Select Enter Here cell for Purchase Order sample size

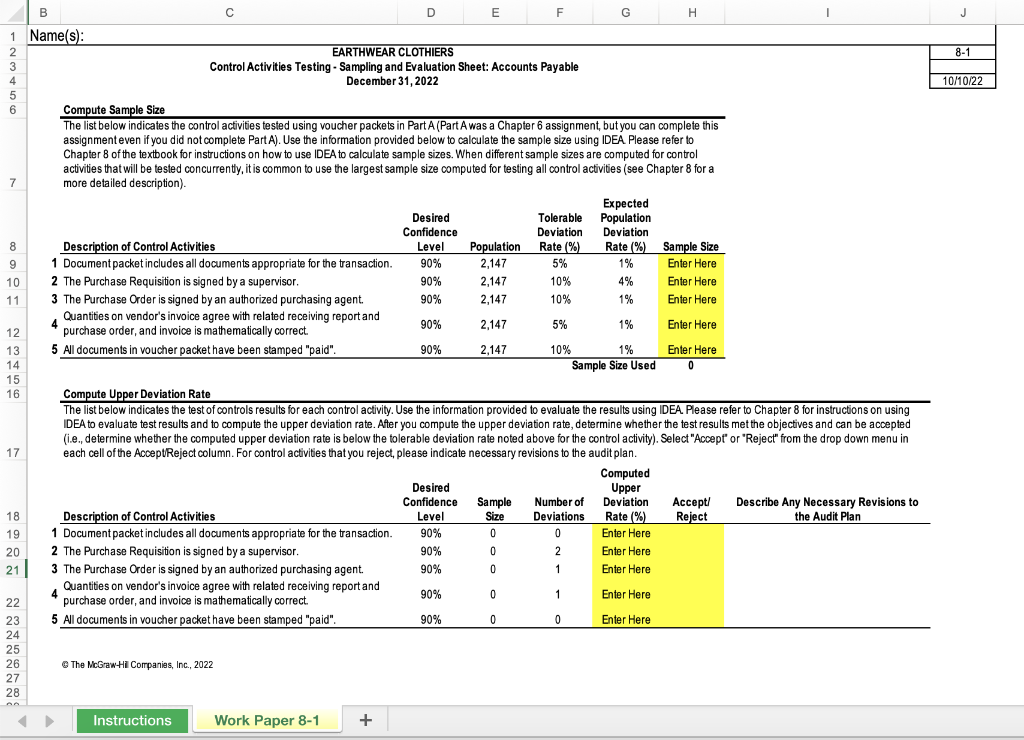click(x=692, y=298)
